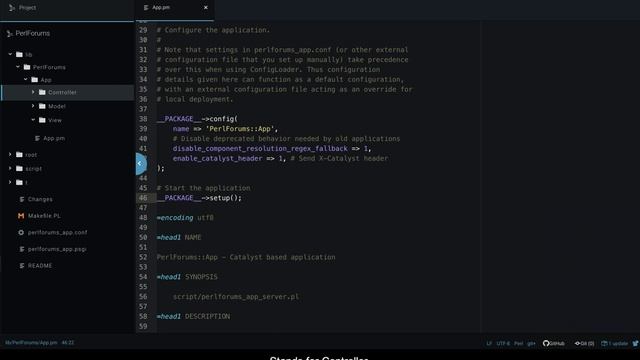The image size is (640, 360).
Task: Place cursor on '__PACKAGE__->setup();' line
Action: click(199, 198)
